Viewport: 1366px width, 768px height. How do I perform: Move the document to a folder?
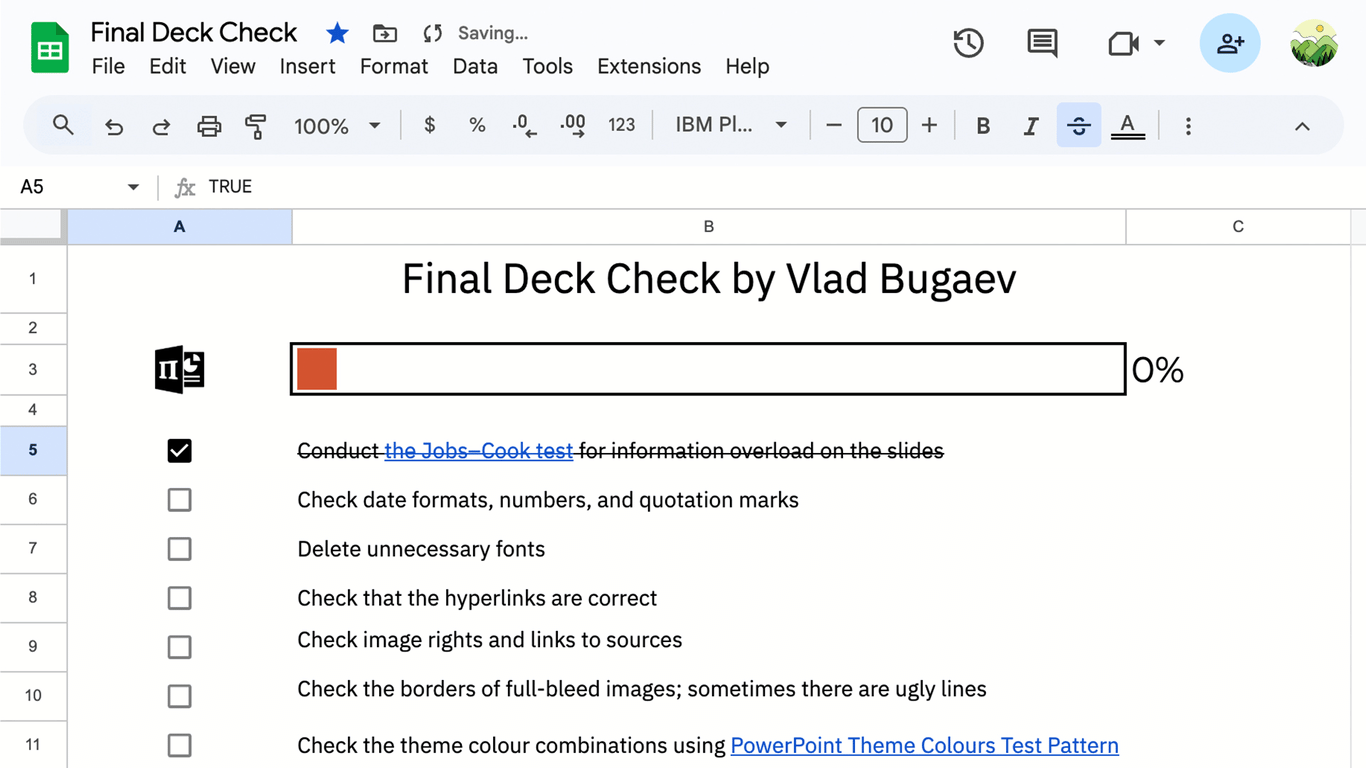385,34
